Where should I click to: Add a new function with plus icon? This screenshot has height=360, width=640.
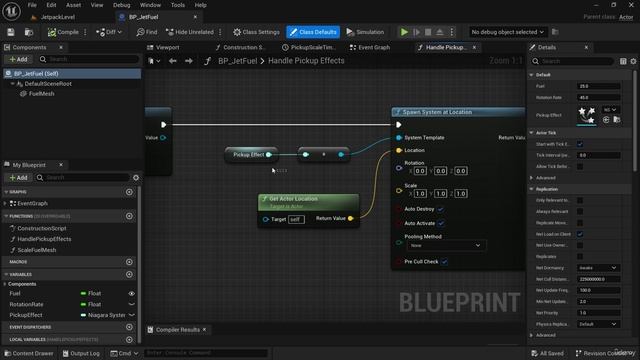click(129, 216)
